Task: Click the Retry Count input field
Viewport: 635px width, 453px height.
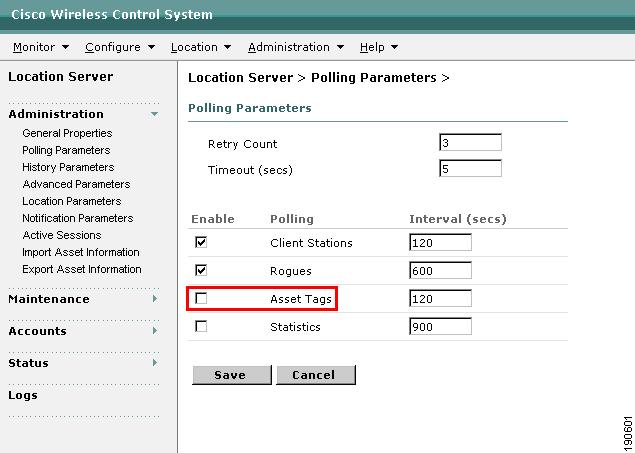Action: (471, 142)
